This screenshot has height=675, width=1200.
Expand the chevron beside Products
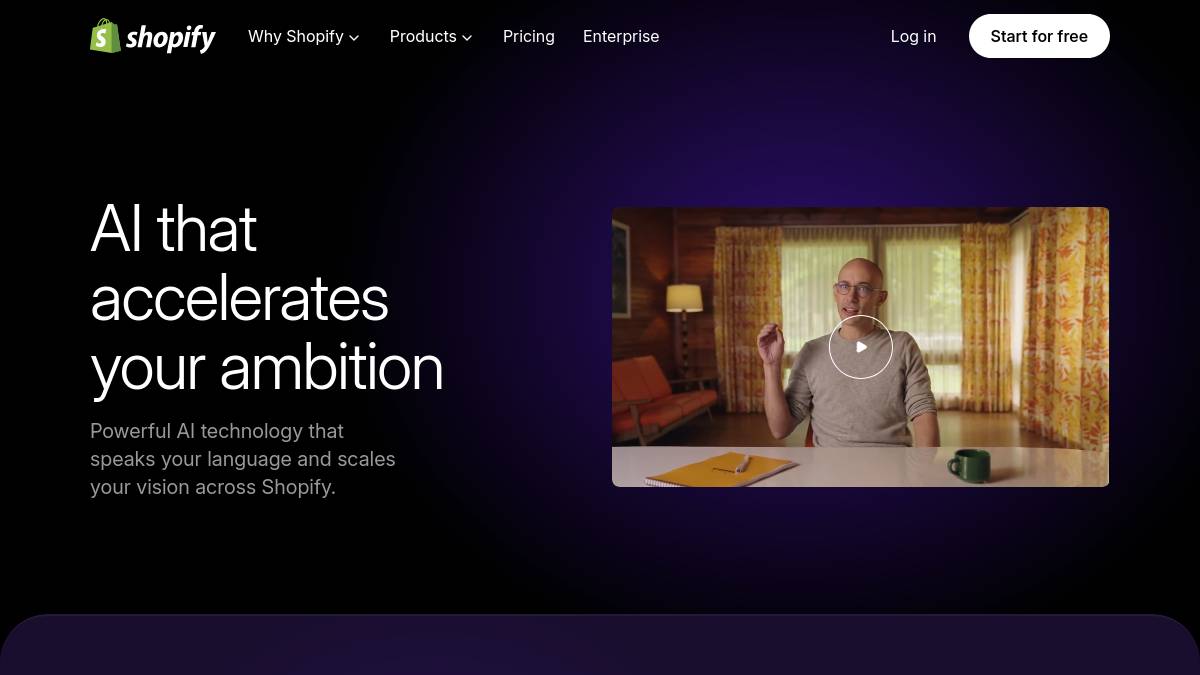[467, 38]
